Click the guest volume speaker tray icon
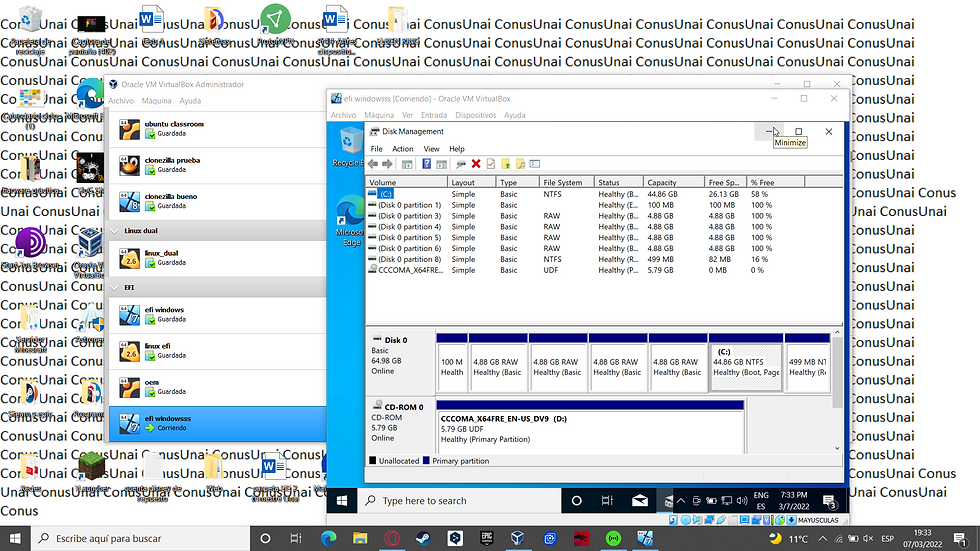Viewport: 980px width, 551px height. tap(740, 500)
